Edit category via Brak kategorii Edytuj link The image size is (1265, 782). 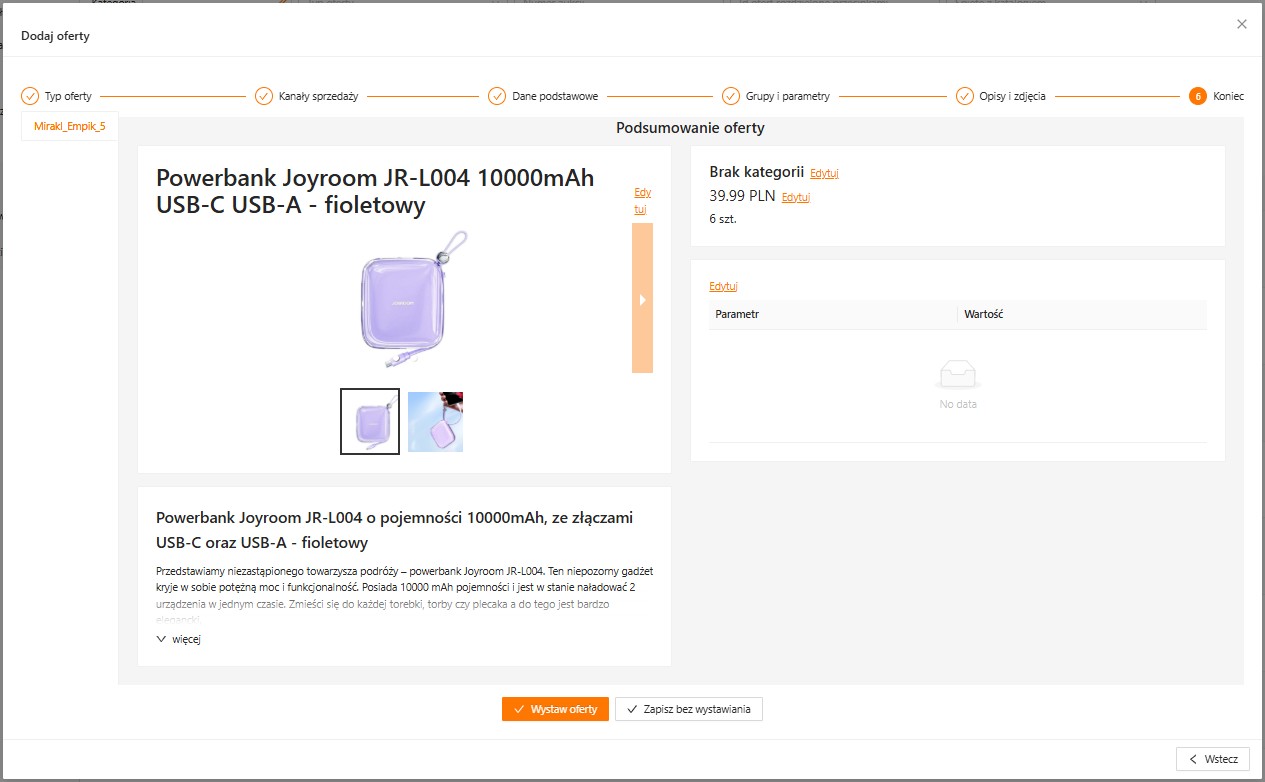coord(824,173)
